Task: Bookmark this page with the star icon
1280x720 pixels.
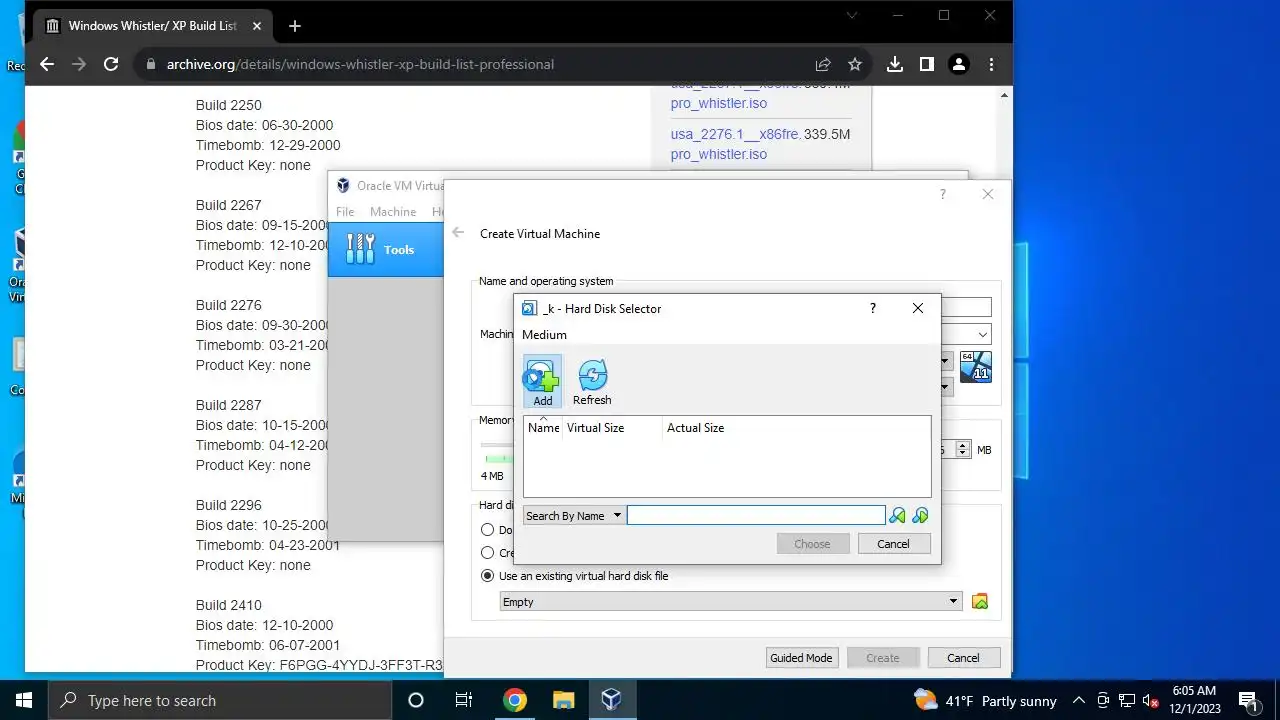Action: click(855, 64)
